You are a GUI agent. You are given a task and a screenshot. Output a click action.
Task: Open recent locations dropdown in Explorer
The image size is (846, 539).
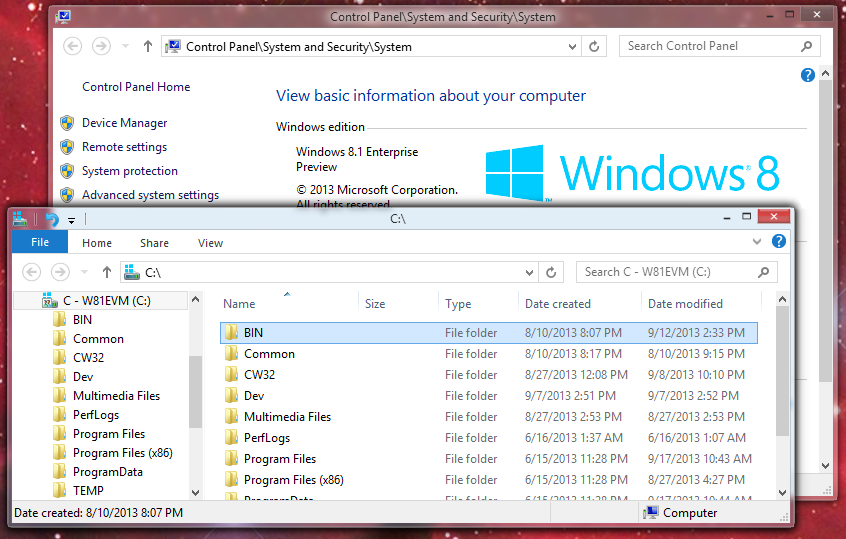[84, 272]
